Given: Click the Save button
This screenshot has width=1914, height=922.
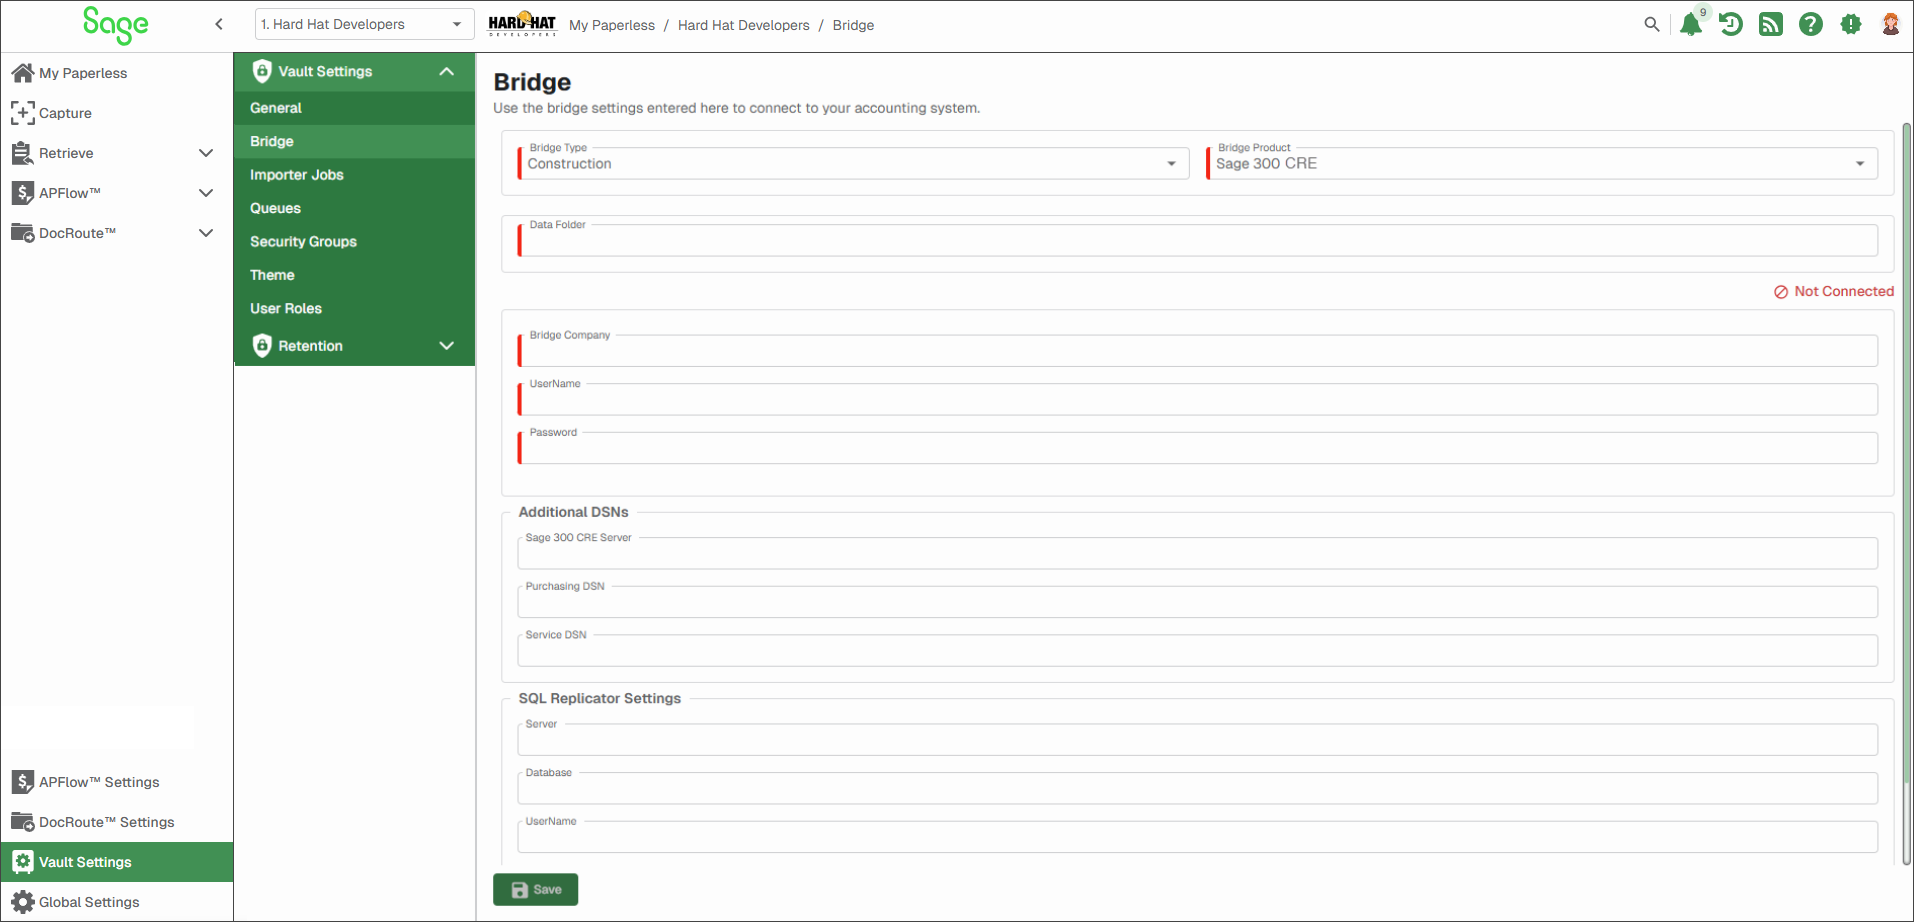Looking at the screenshot, I should pos(535,890).
